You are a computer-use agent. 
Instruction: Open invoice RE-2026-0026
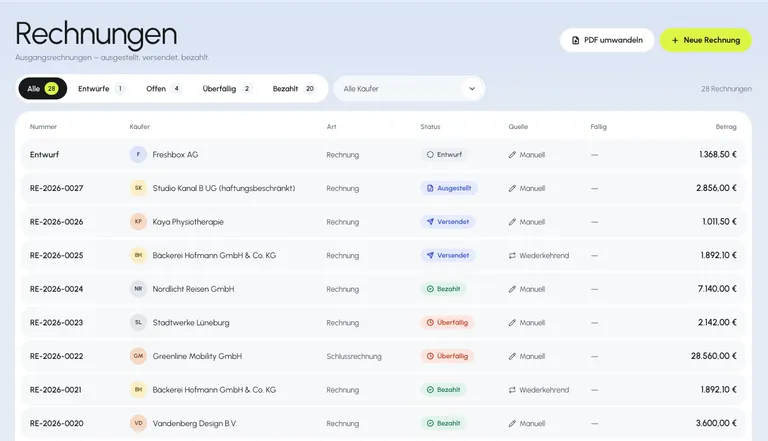click(56, 221)
